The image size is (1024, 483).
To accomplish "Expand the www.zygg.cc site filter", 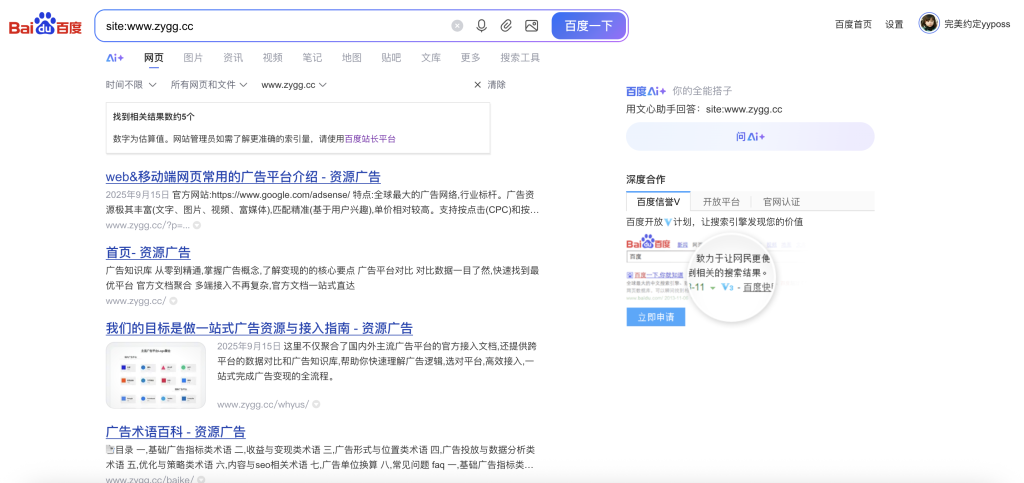I will click(294, 85).
